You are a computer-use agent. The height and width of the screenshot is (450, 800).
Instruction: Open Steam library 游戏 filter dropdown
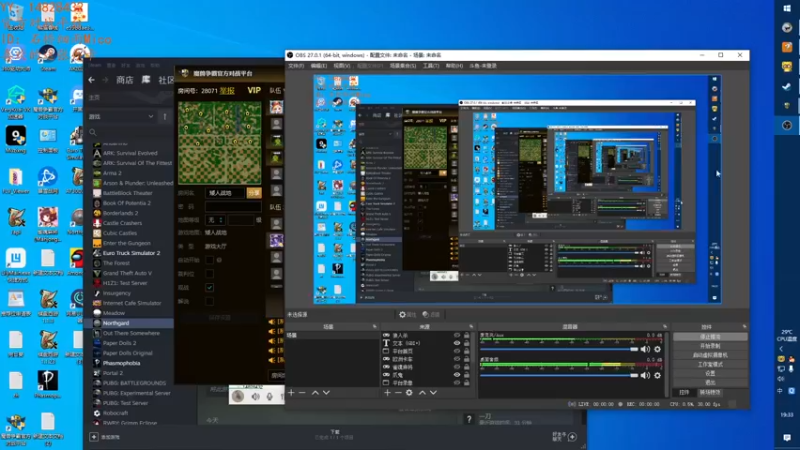point(122,117)
